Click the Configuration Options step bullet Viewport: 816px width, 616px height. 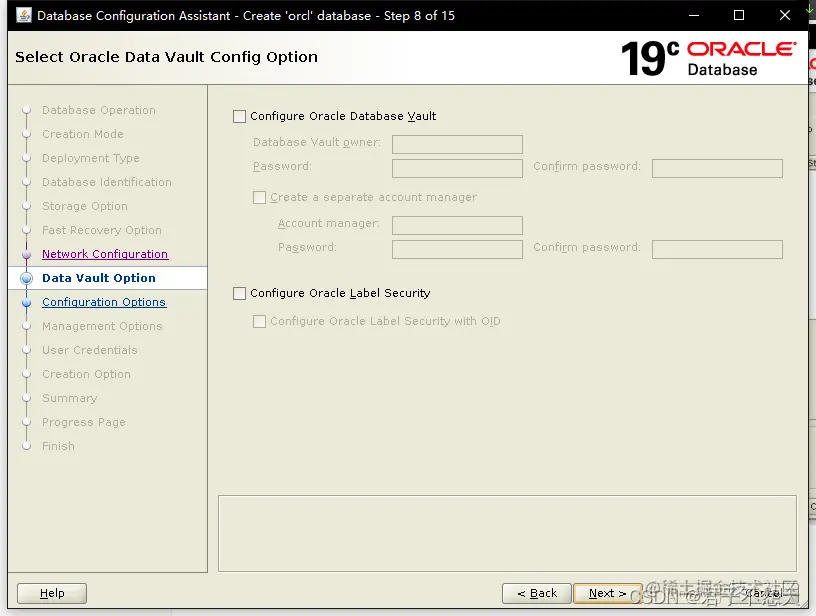click(27, 302)
